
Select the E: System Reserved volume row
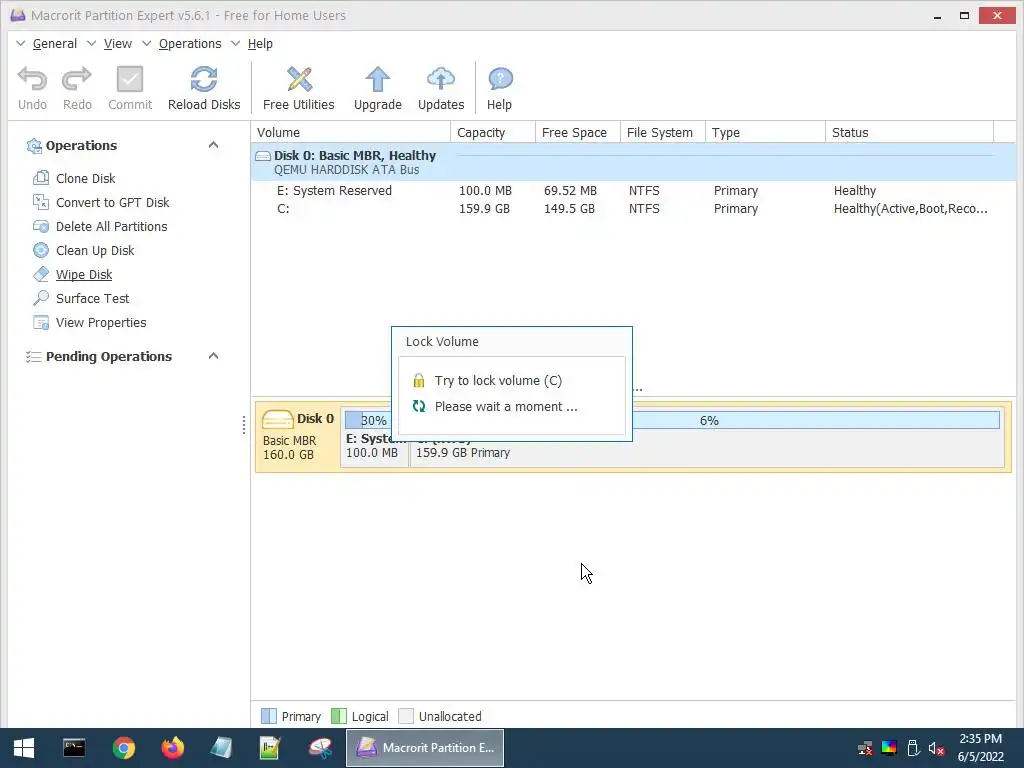[x=633, y=191]
